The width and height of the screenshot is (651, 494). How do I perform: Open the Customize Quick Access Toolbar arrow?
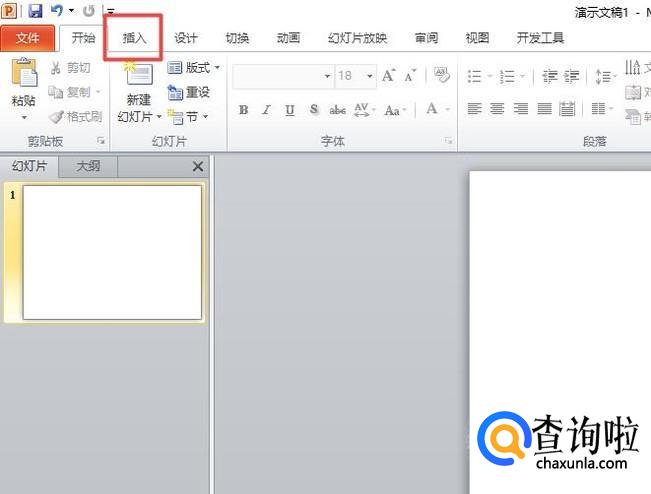tap(110, 11)
